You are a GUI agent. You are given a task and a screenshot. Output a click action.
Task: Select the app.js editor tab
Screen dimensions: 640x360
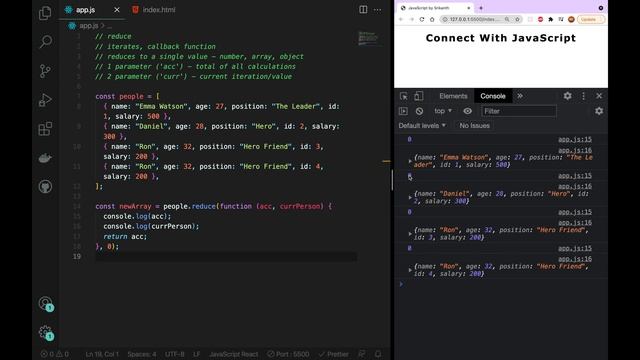click(85, 10)
